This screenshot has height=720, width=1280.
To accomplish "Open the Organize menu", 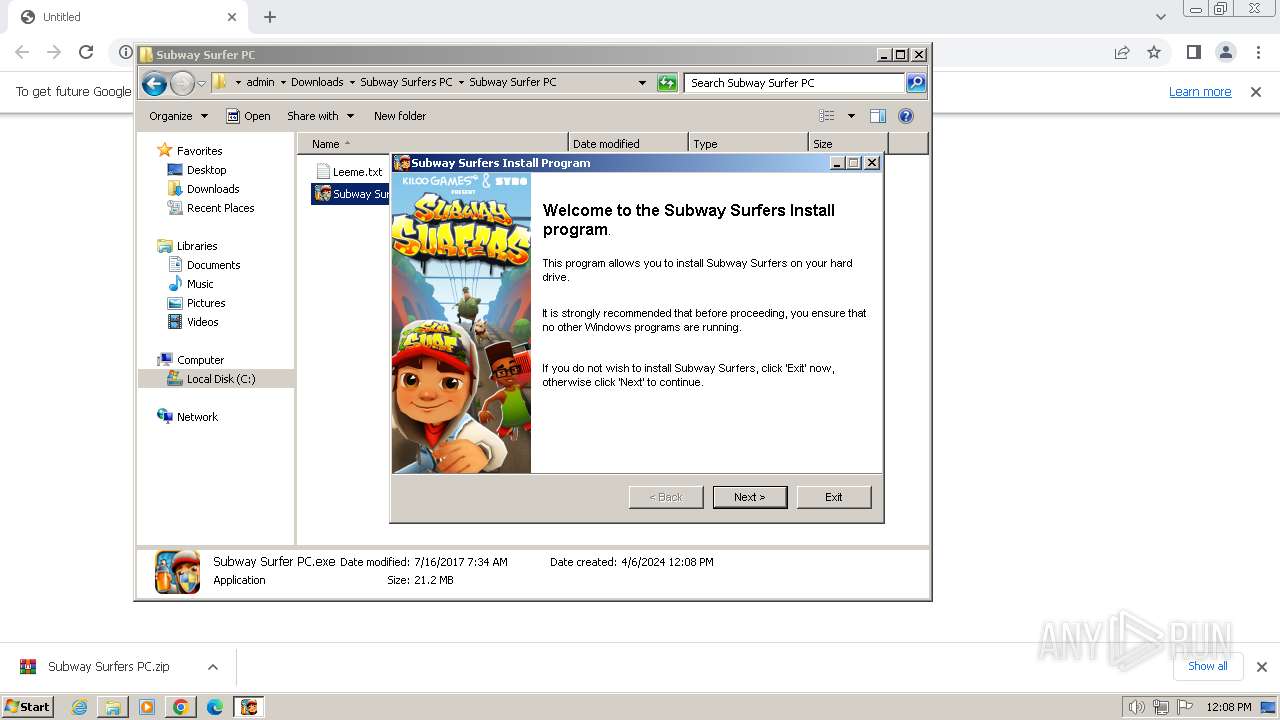I will pos(178,116).
